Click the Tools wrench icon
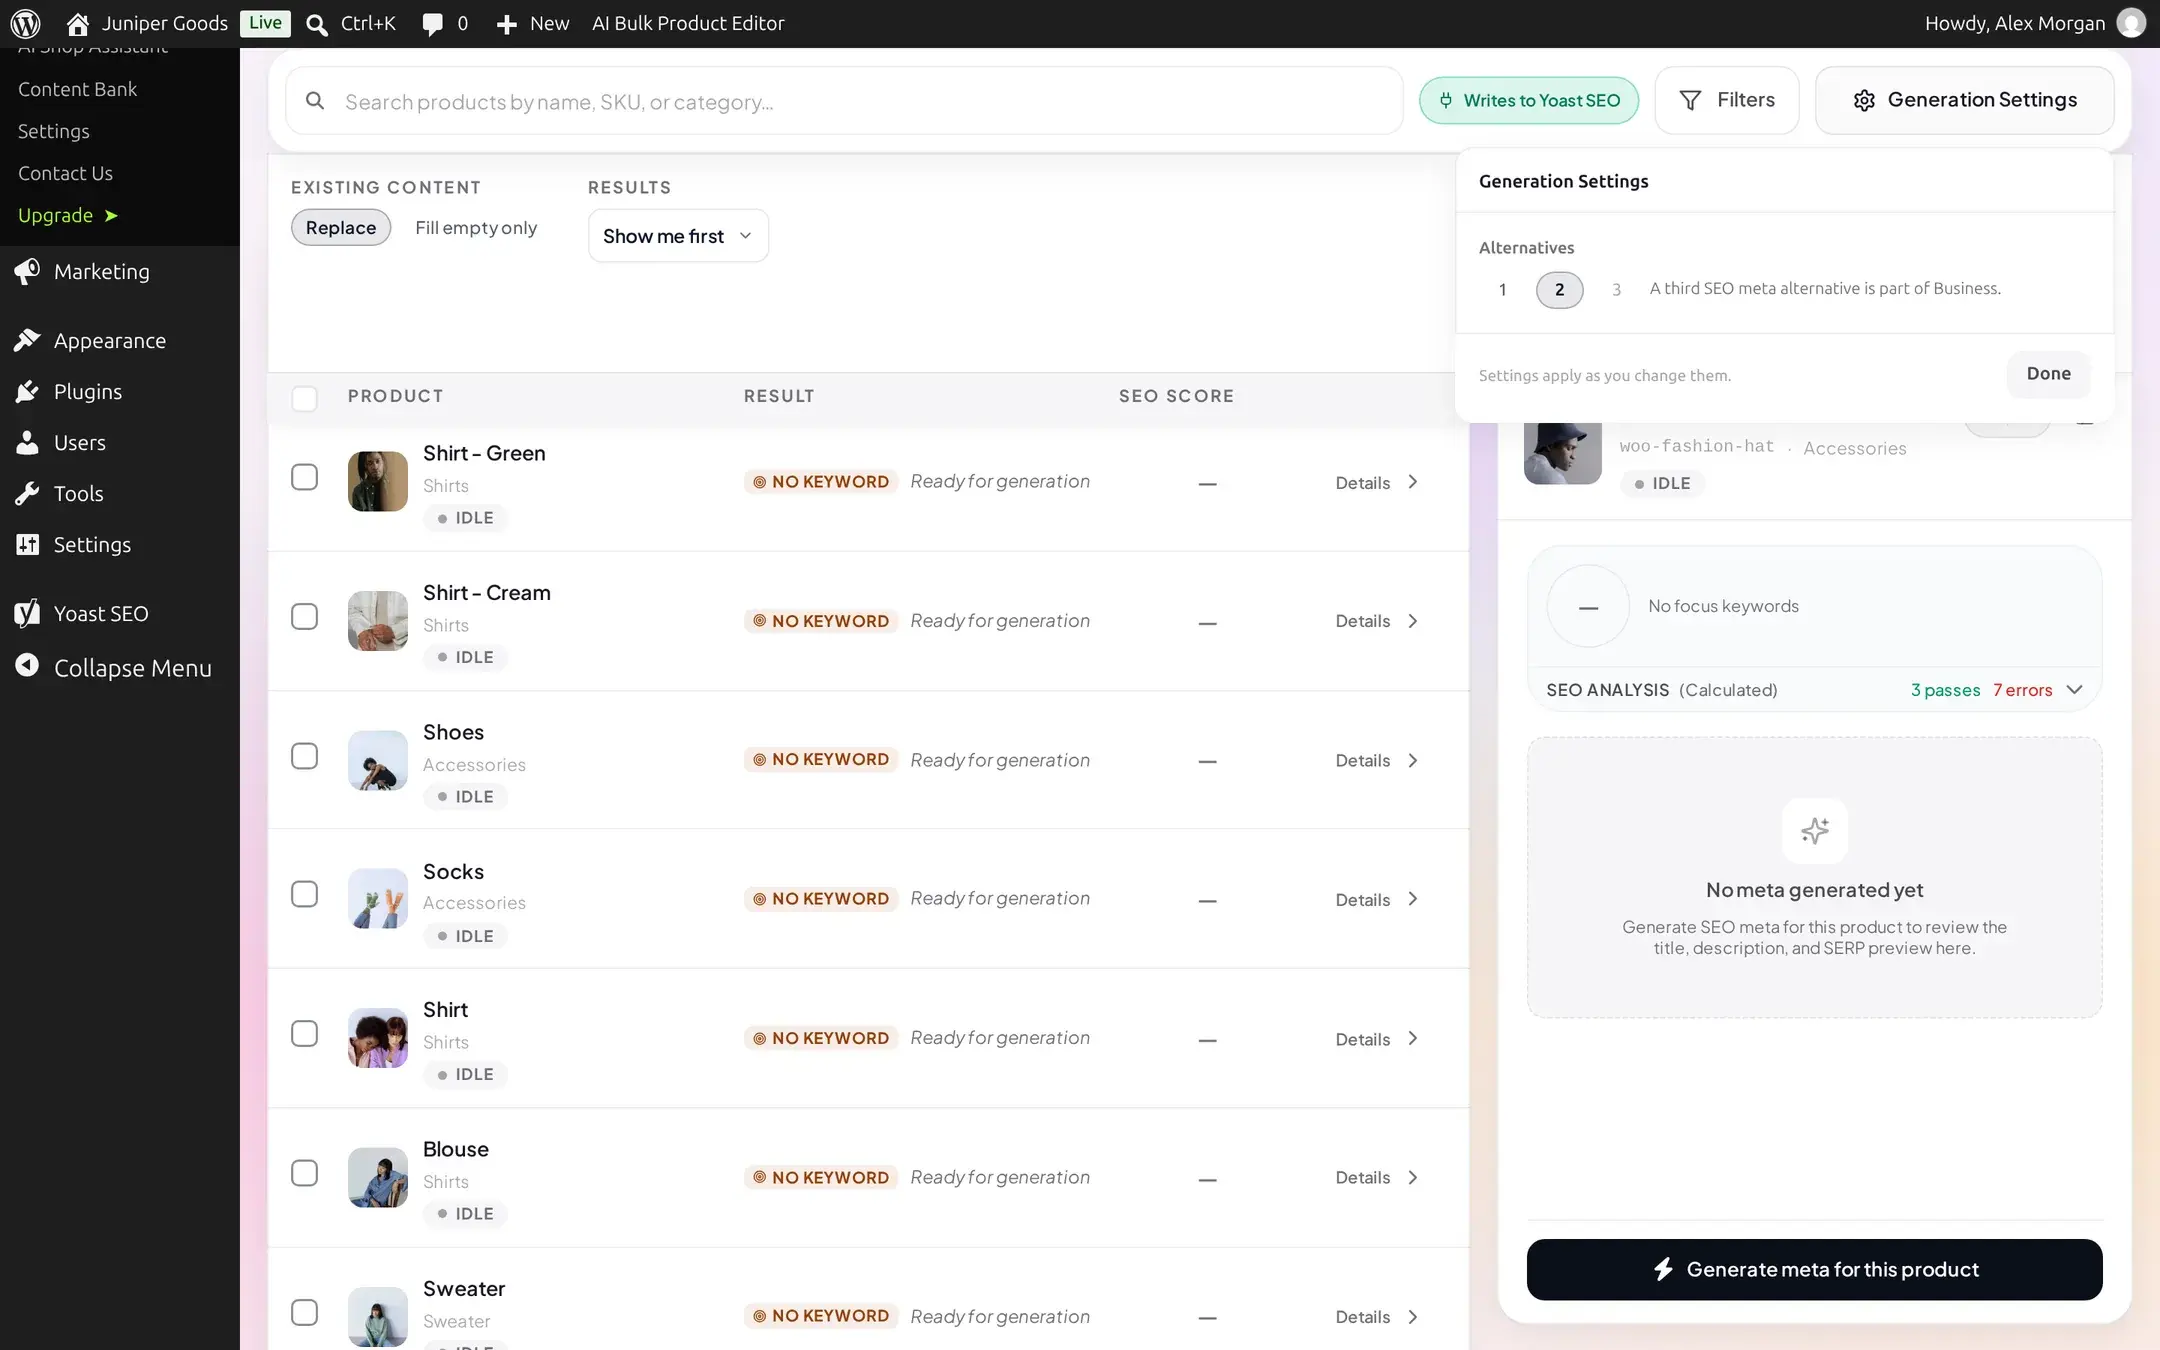The width and height of the screenshot is (2160, 1350). (27, 493)
